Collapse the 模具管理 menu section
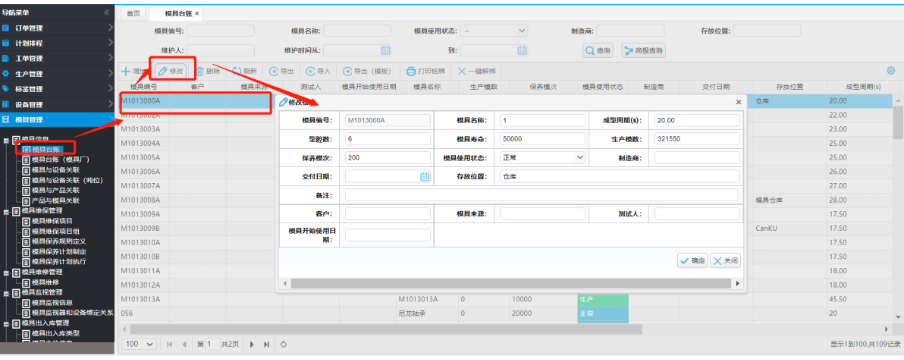 [x=57, y=119]
